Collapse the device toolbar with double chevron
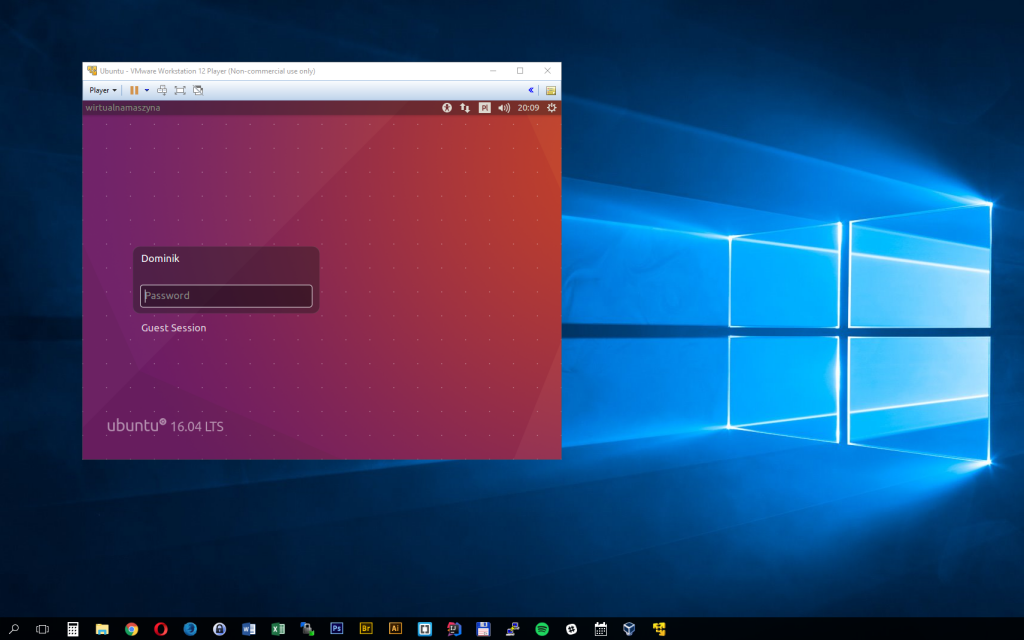This screenshot has width=1024, height=640. point(531,90)
